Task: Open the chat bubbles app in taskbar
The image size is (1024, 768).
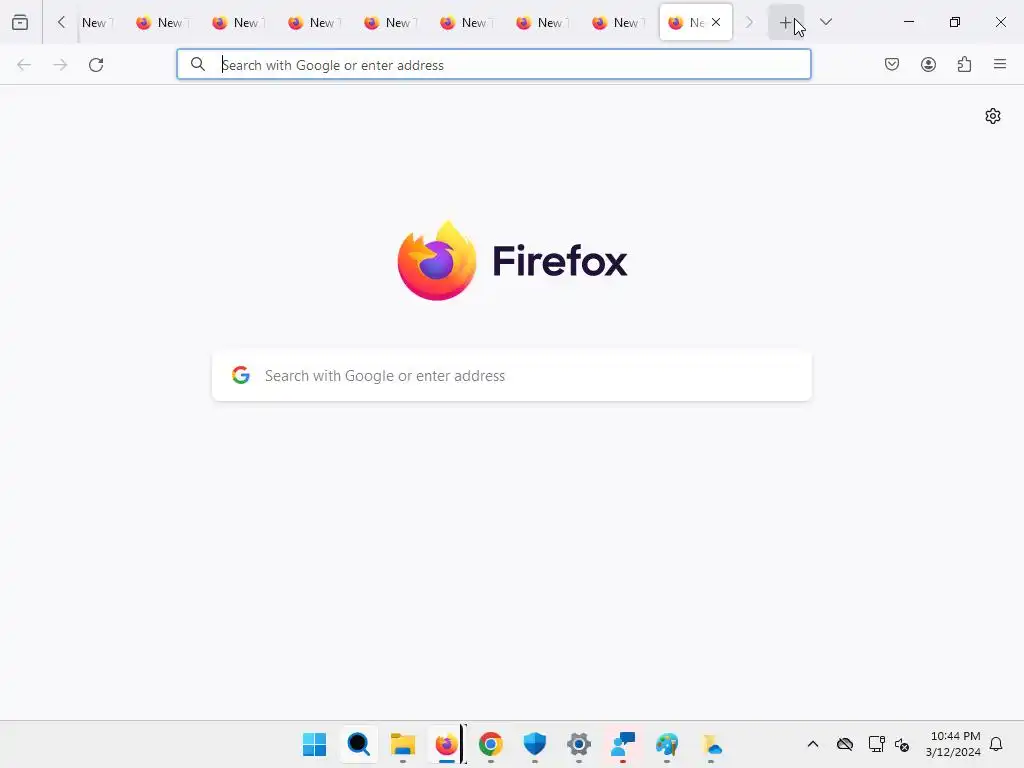Action: click(623, 744)
